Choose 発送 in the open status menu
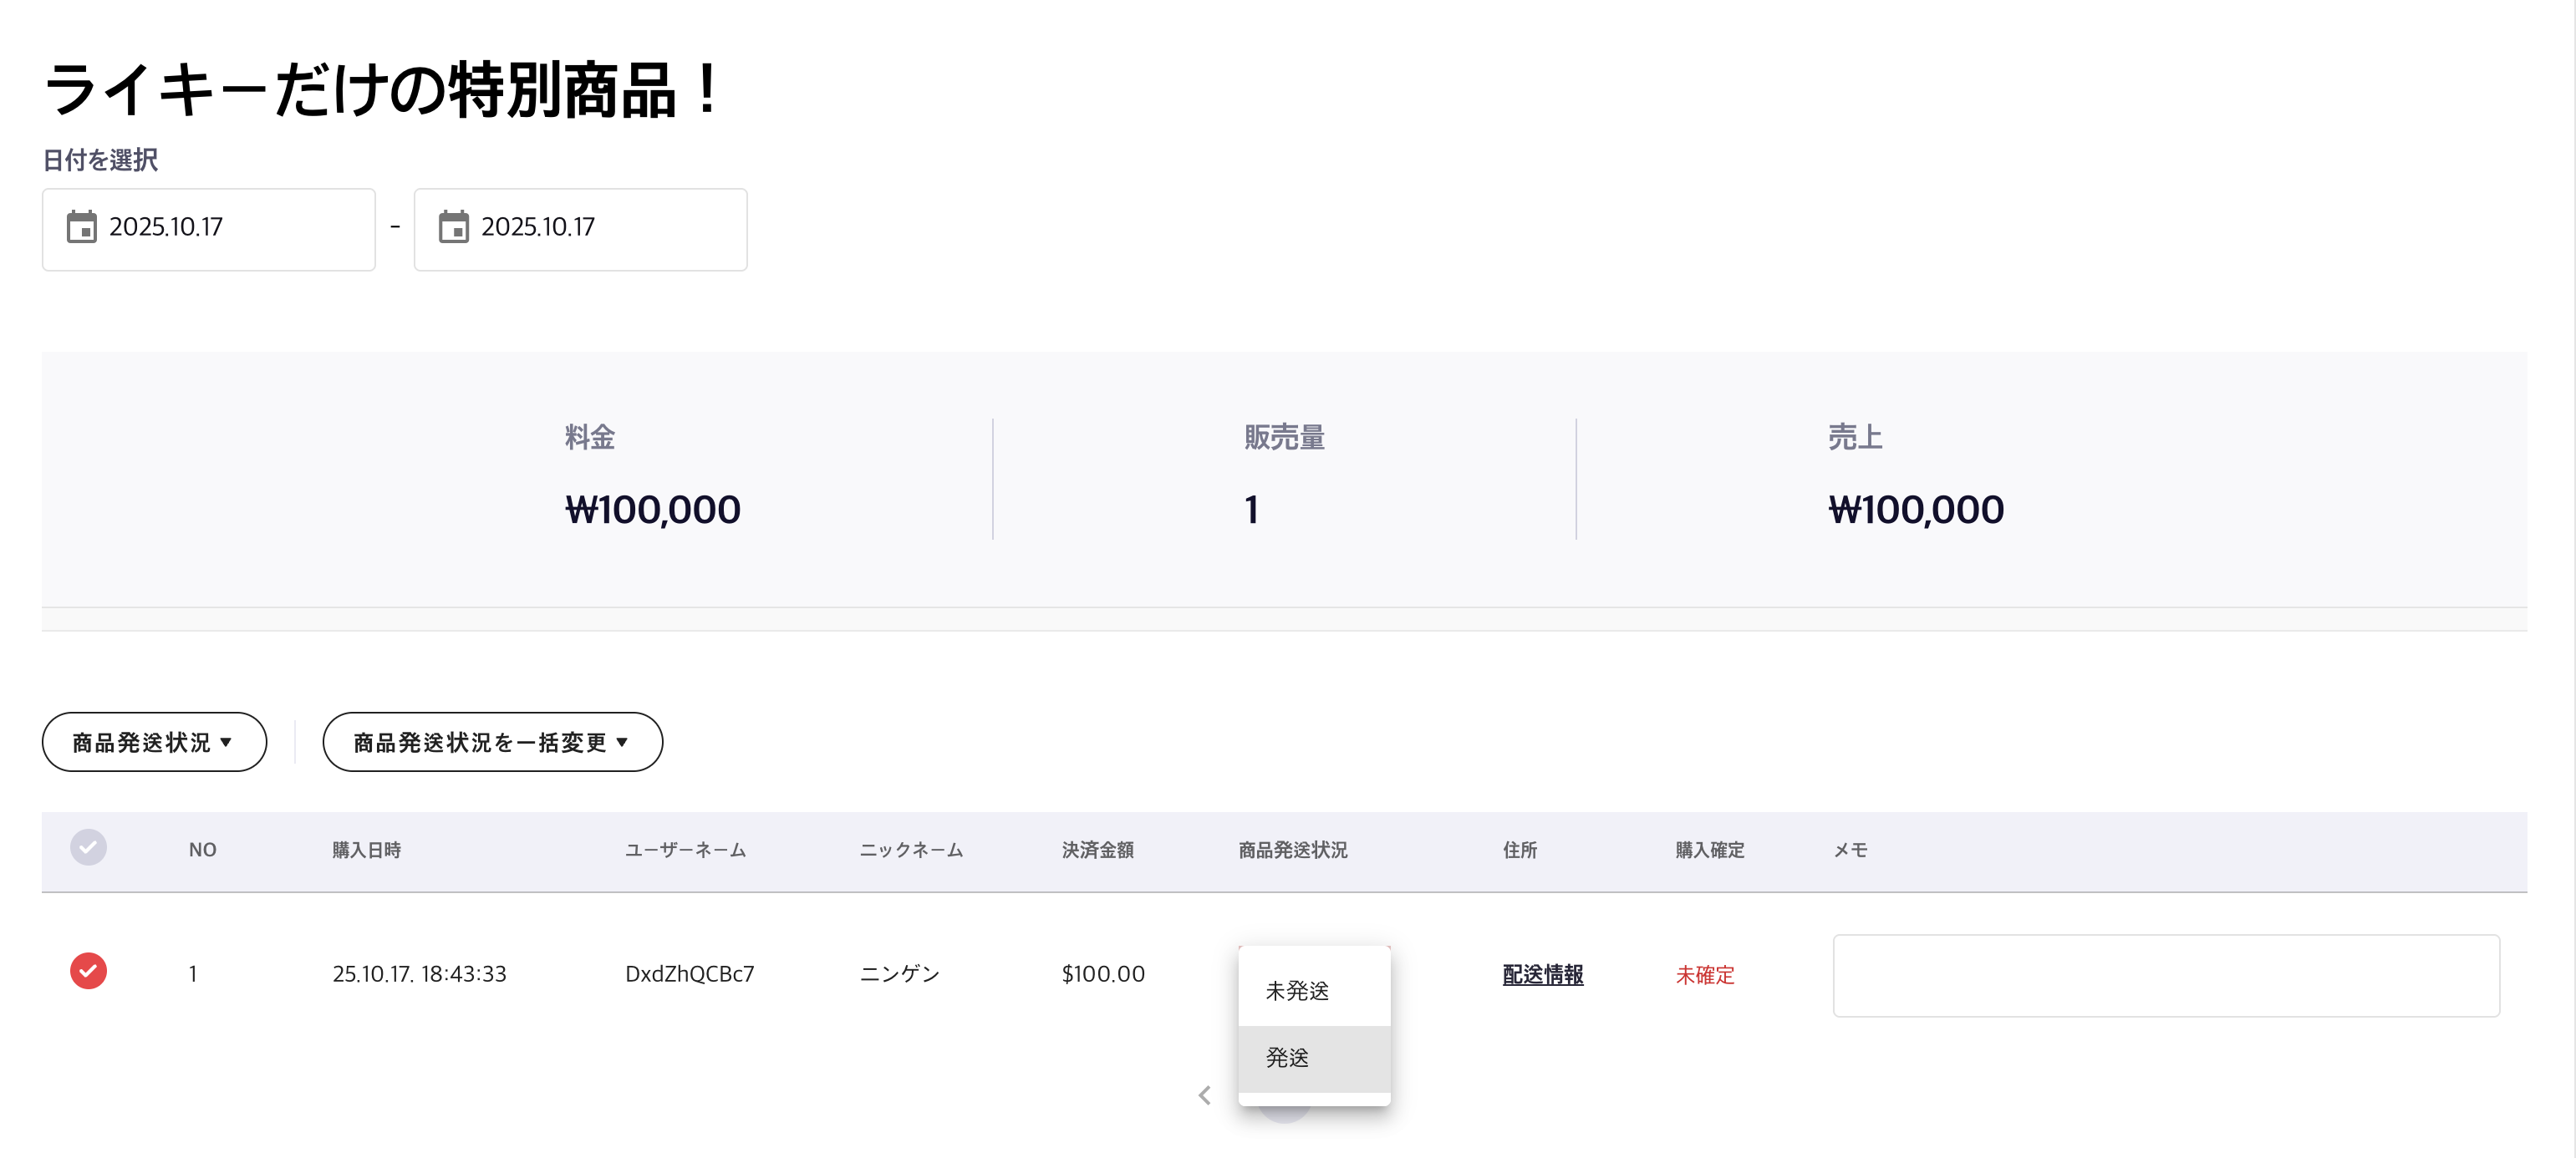Image resolution: width=2576 pixels, height=1158 pixels. 1287,1057
